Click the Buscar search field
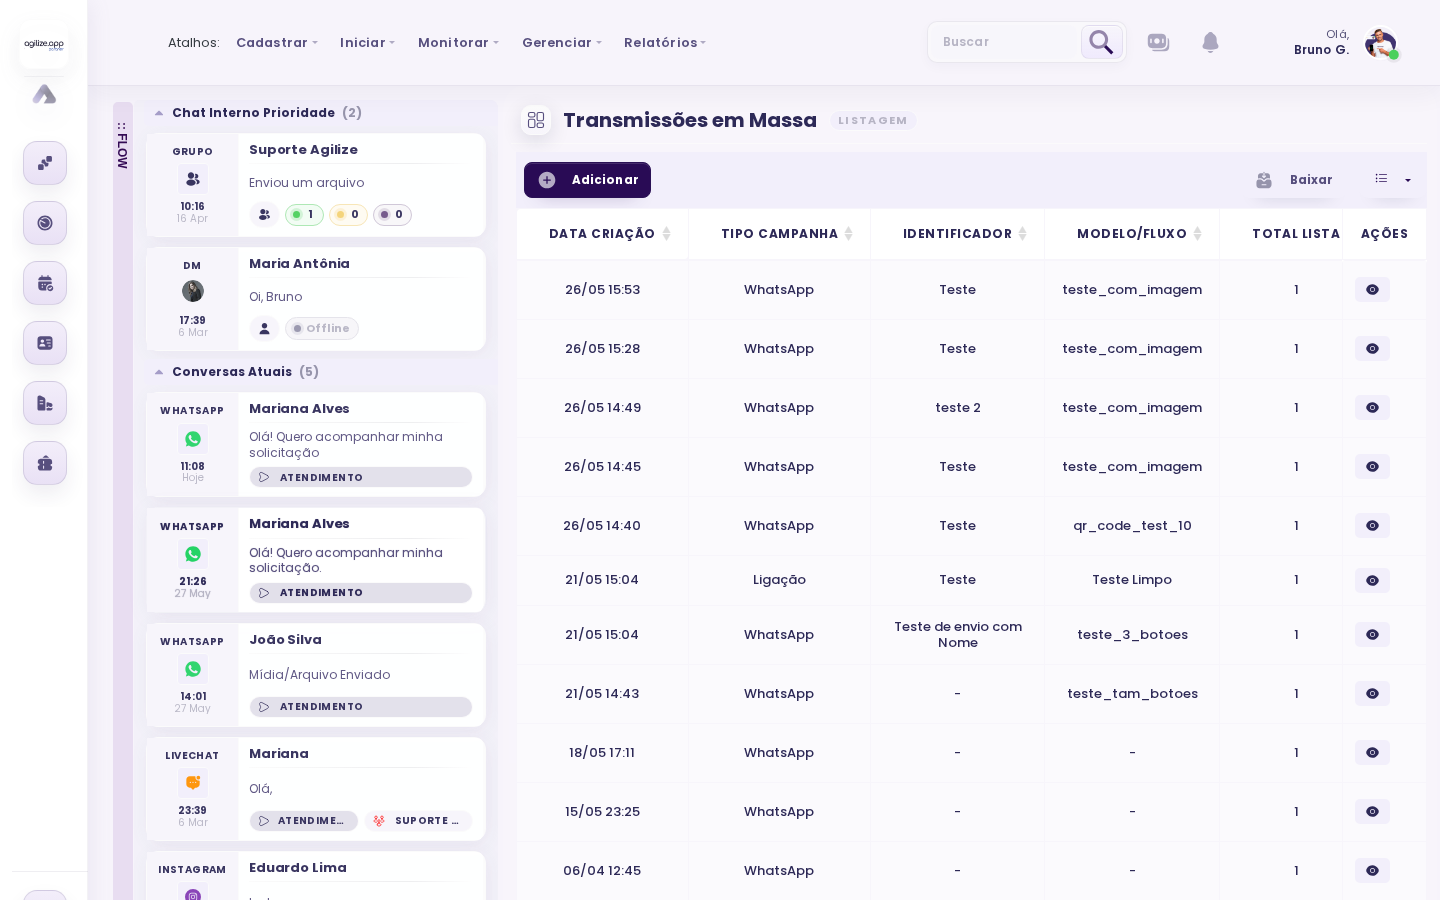Screen dimensions: 1440x900 tap(1004, 42)
